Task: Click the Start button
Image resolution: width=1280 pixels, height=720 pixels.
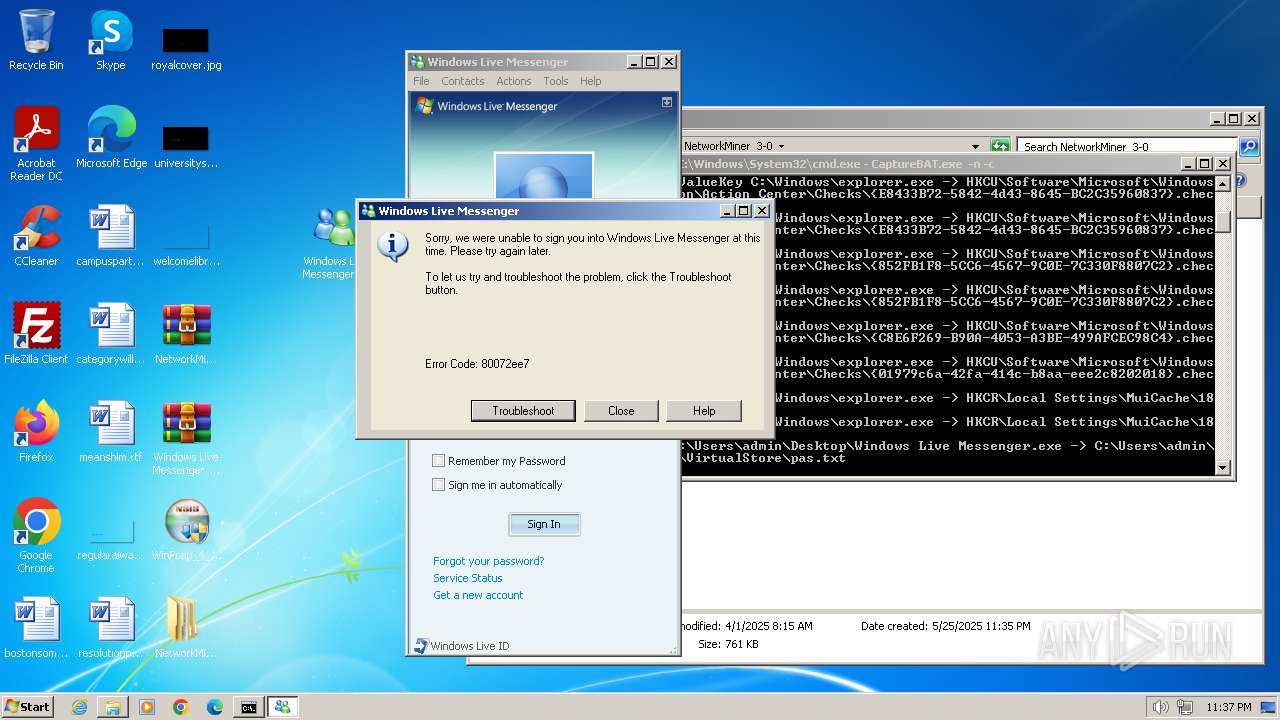Action: pos(28,706)
